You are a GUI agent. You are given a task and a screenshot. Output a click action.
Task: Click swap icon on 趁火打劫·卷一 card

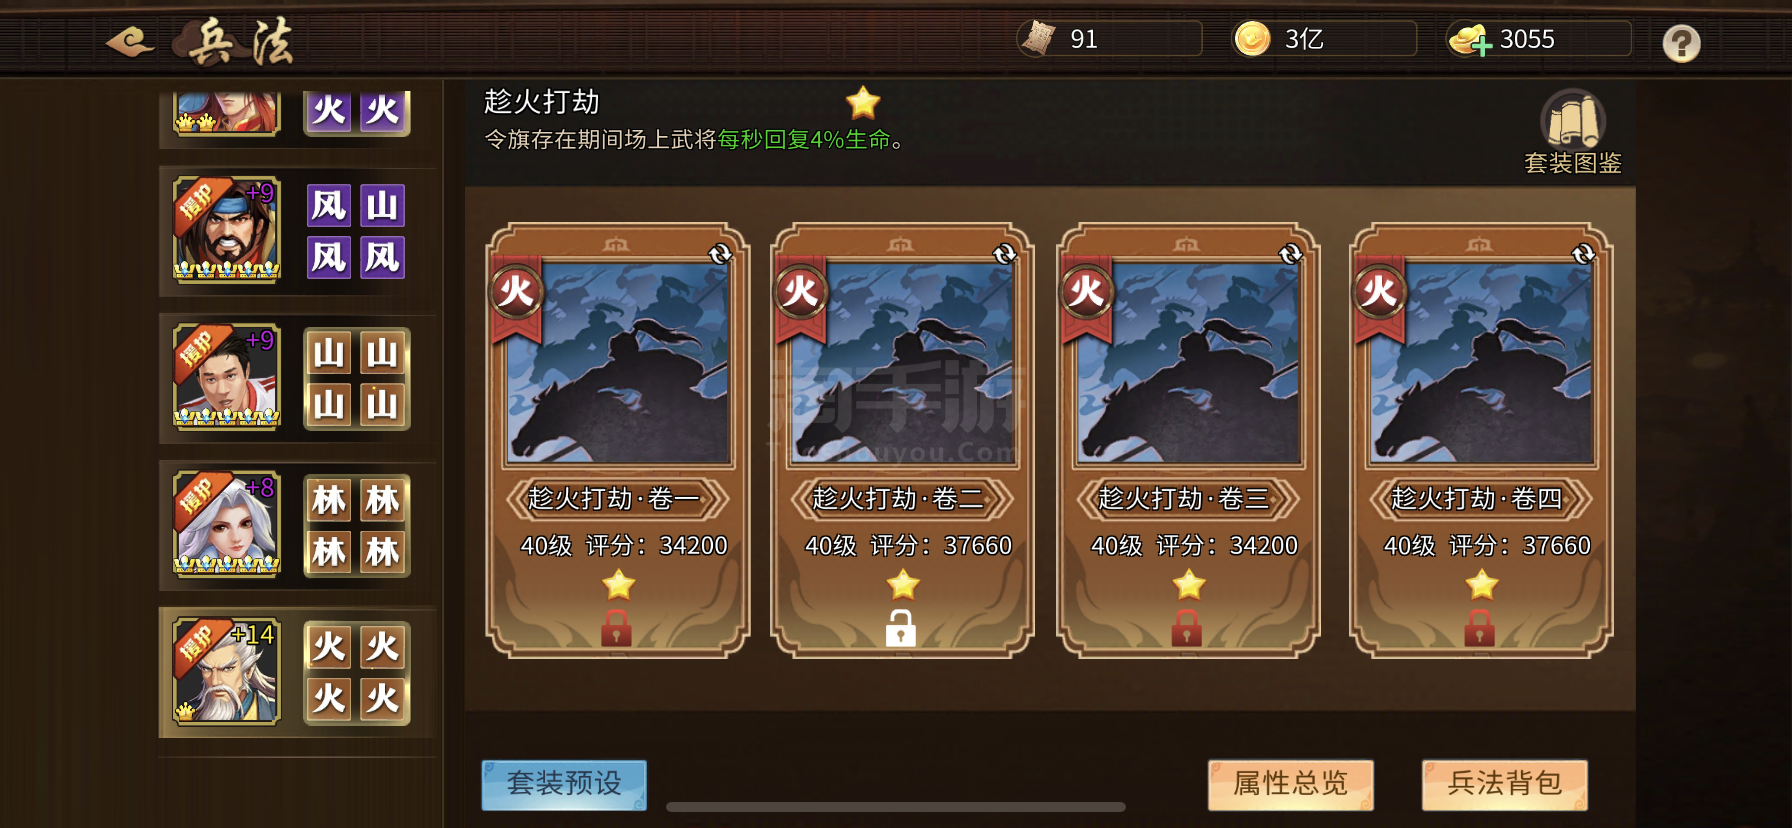pyautogui.click(x=720, y=254)
